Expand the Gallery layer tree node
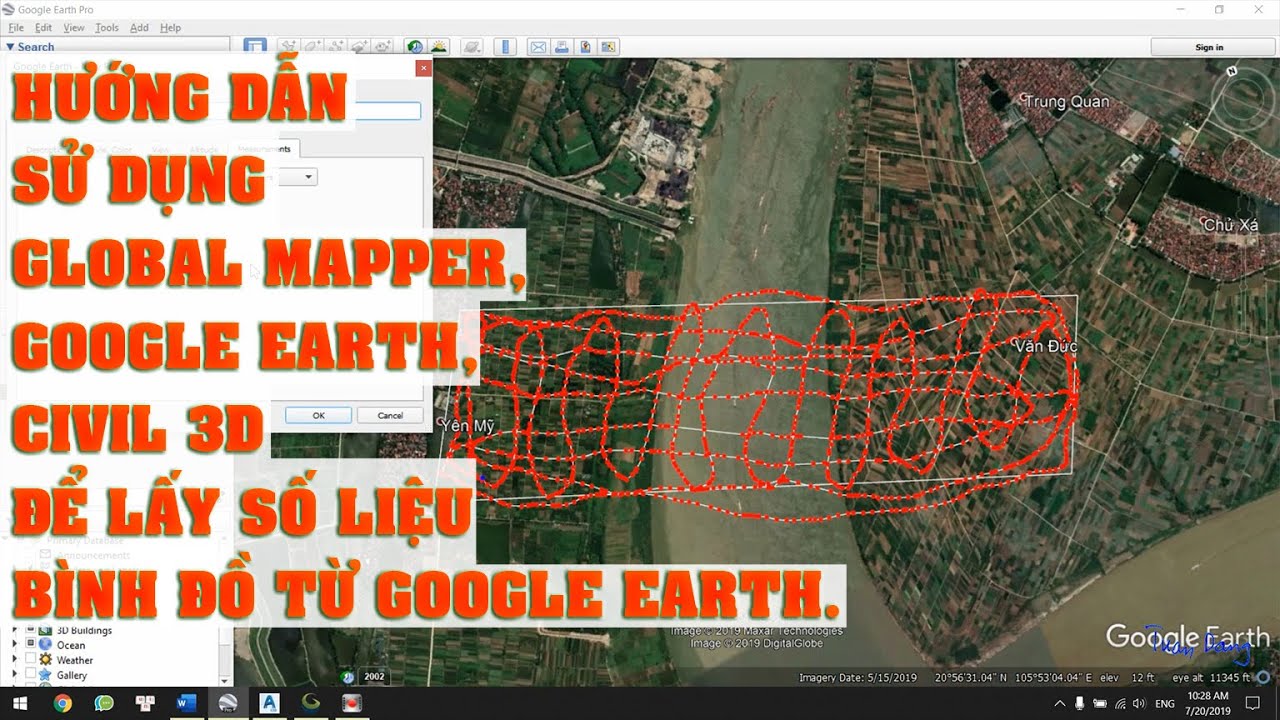Screen dimensions: 1280x720 point(14,675)
